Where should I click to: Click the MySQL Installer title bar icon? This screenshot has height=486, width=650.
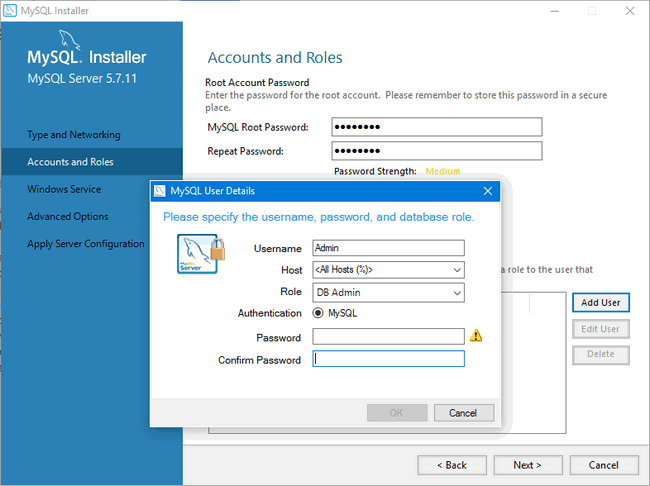tap(10, 11)
